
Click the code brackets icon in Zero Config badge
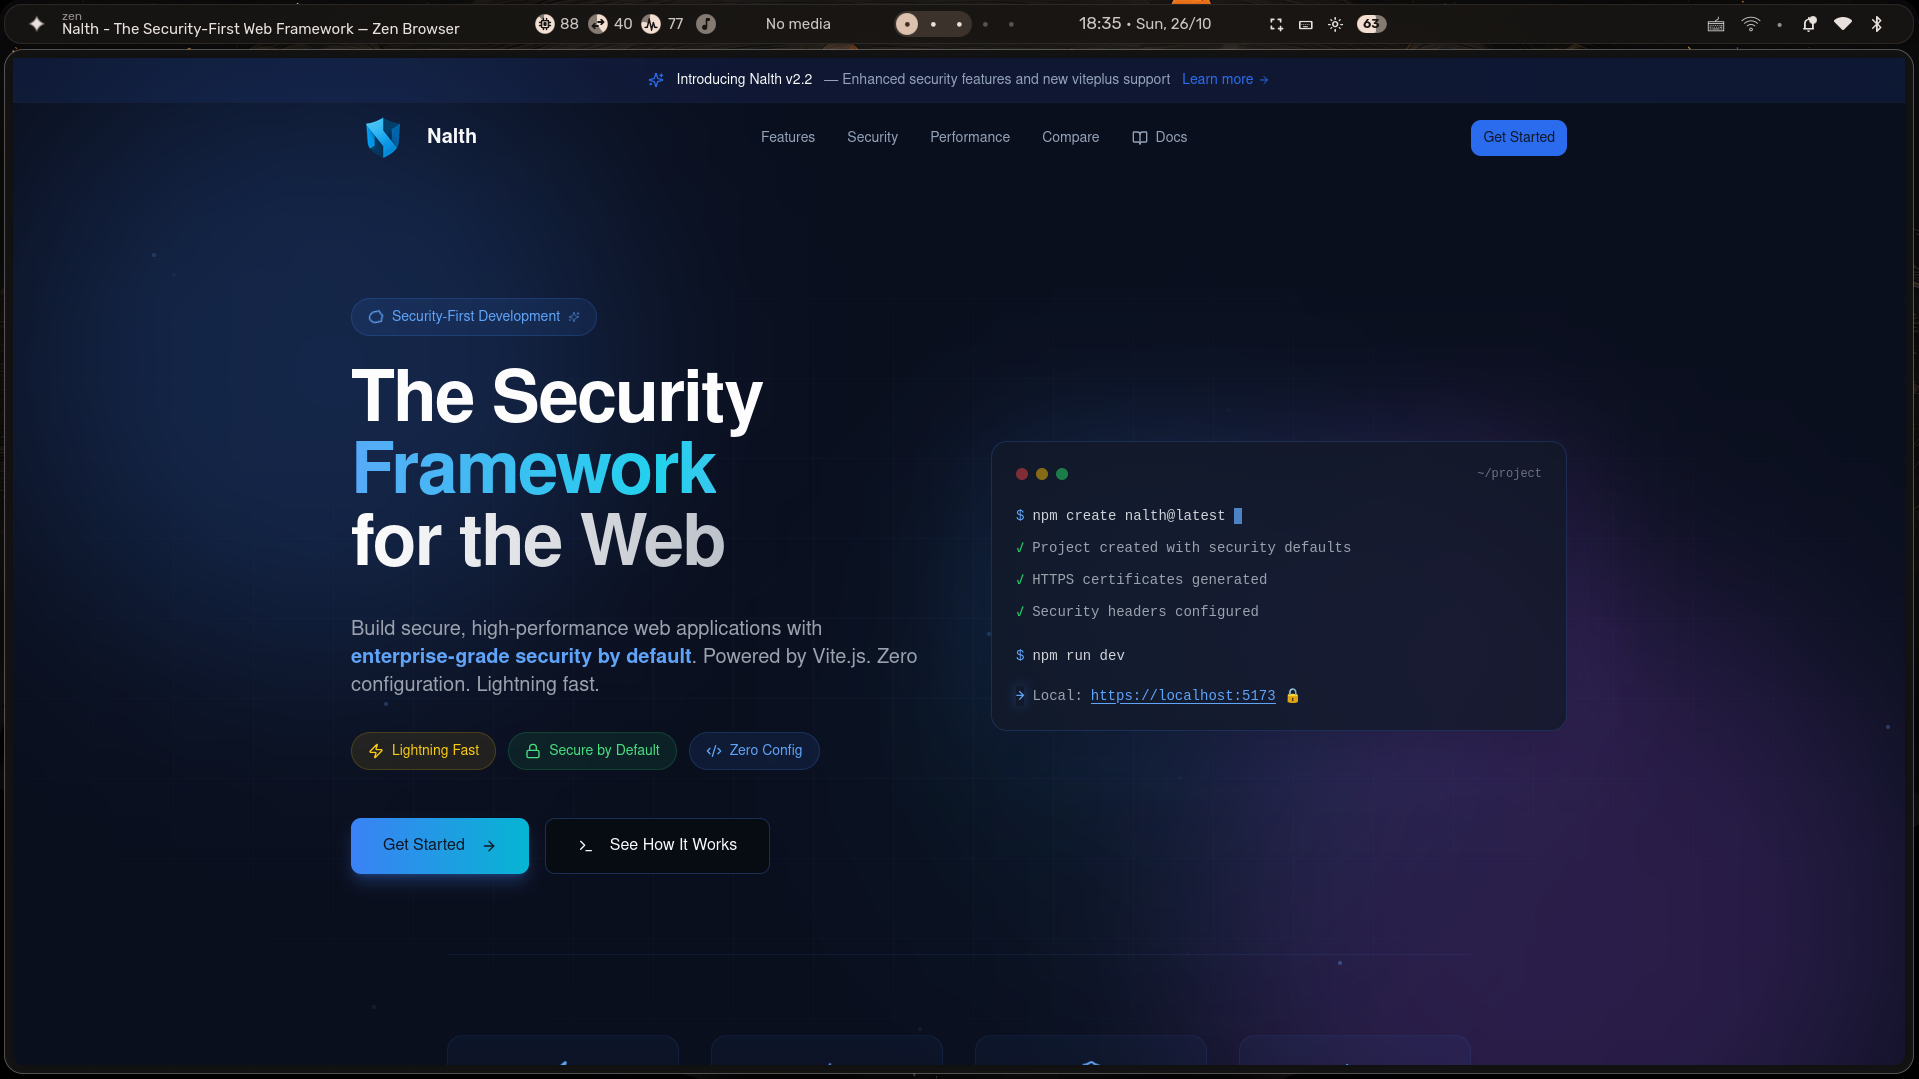[714, 751]
